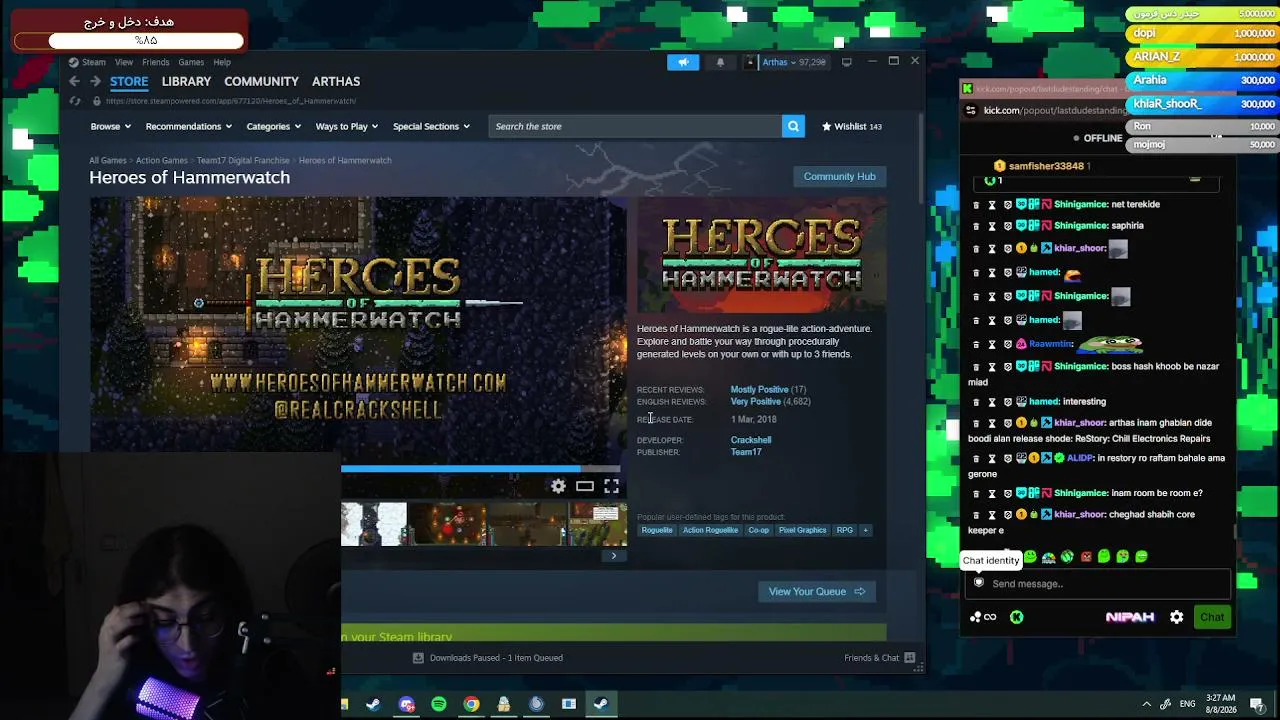Image resolution: width=1280 pixels, height=720 pixels.
Task: Select the RPG tag
Action: pos(845,530)
